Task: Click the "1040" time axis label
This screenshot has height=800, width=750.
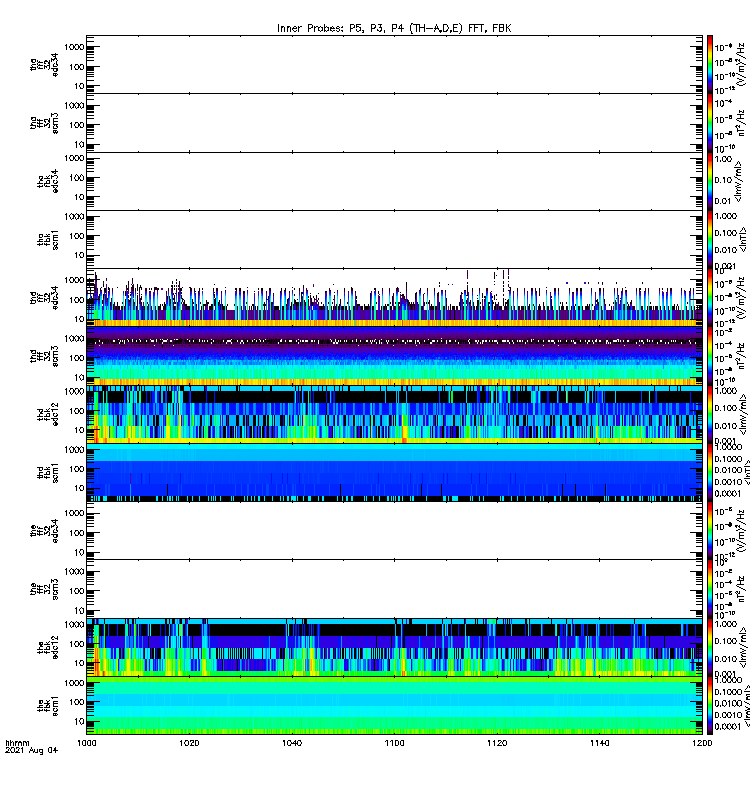Action: click(292, 743)
